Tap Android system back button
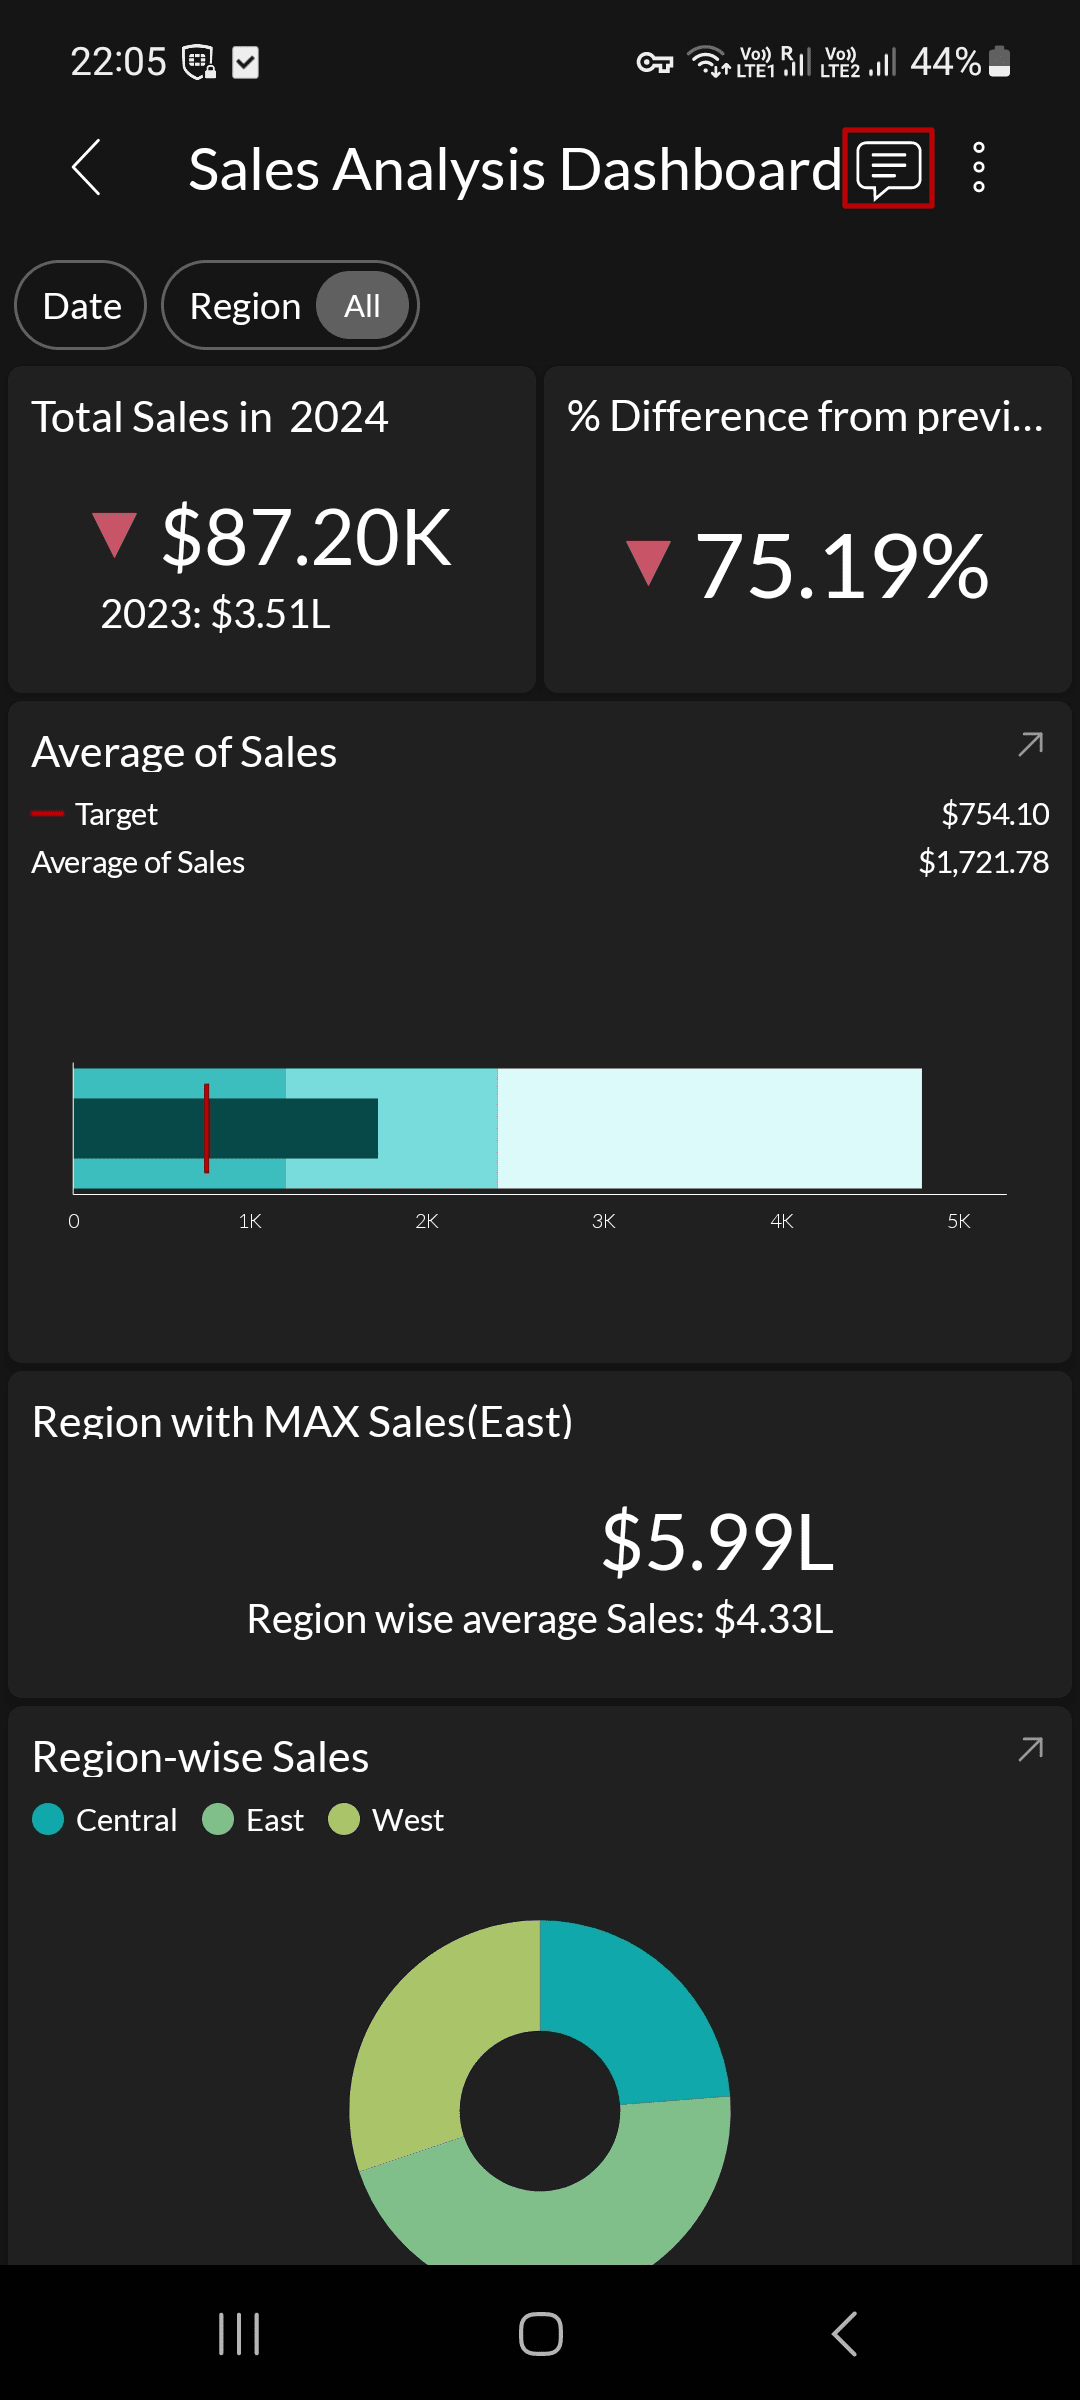Image resolution: width=1080 pixels, height=2400 pixels. (x=844, y=2334)
